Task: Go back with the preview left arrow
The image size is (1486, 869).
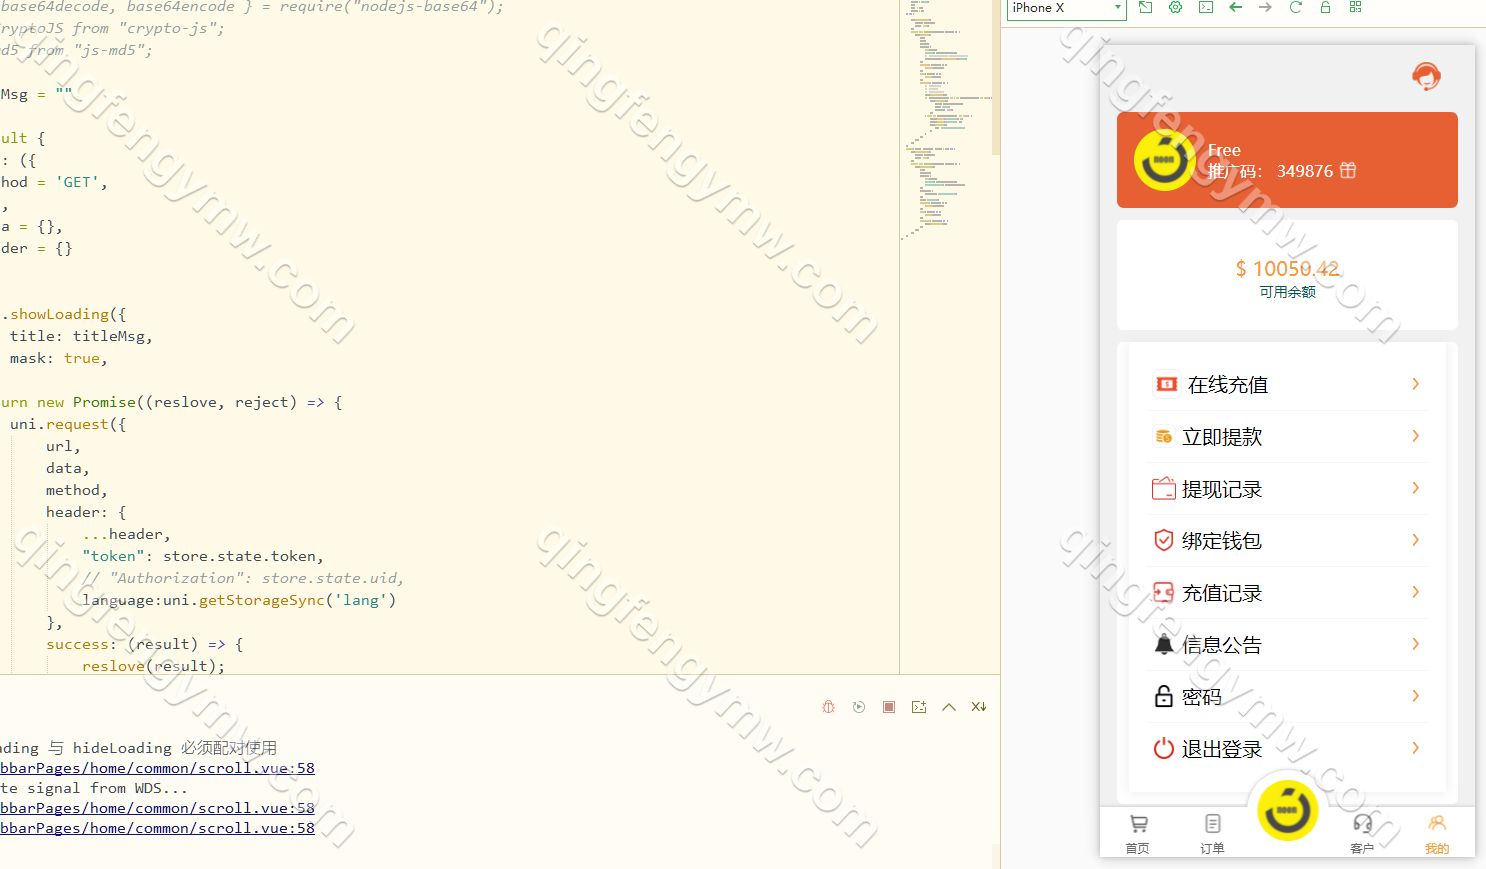Action: (x=1236, y=7)
